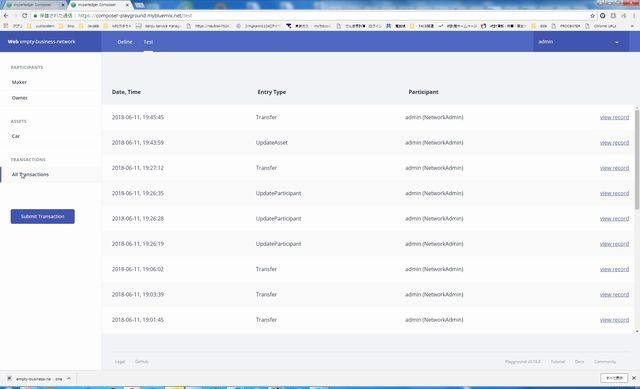
Task: Expand download item options chevron
Action: (x=69, y=379)
